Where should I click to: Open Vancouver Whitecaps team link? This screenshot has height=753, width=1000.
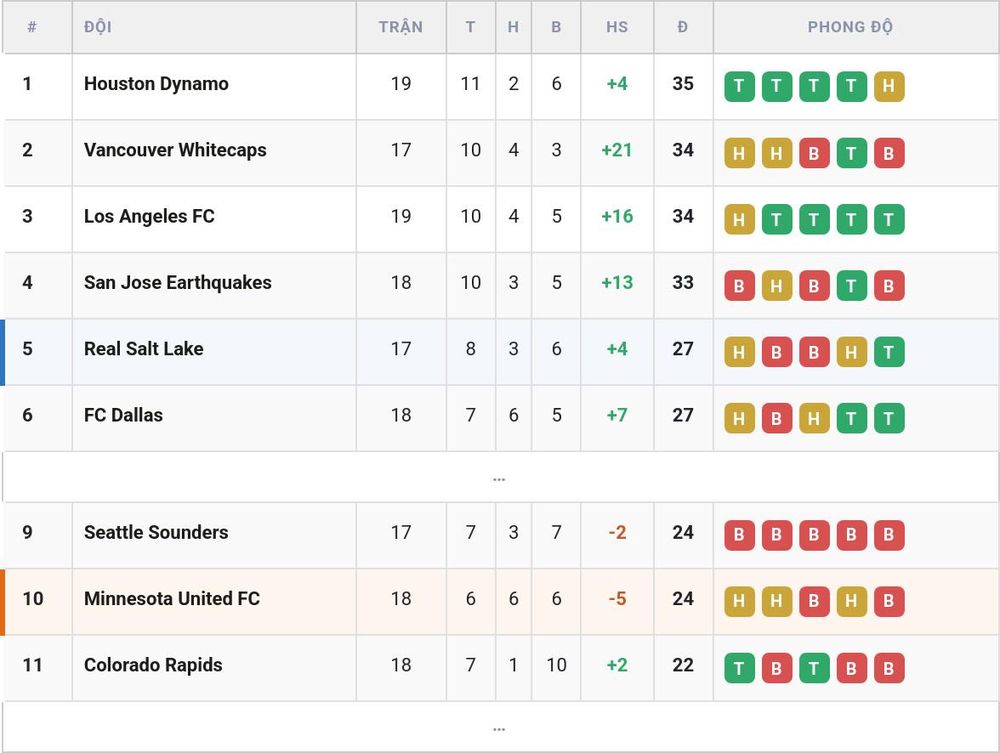(x=175, y=150)
